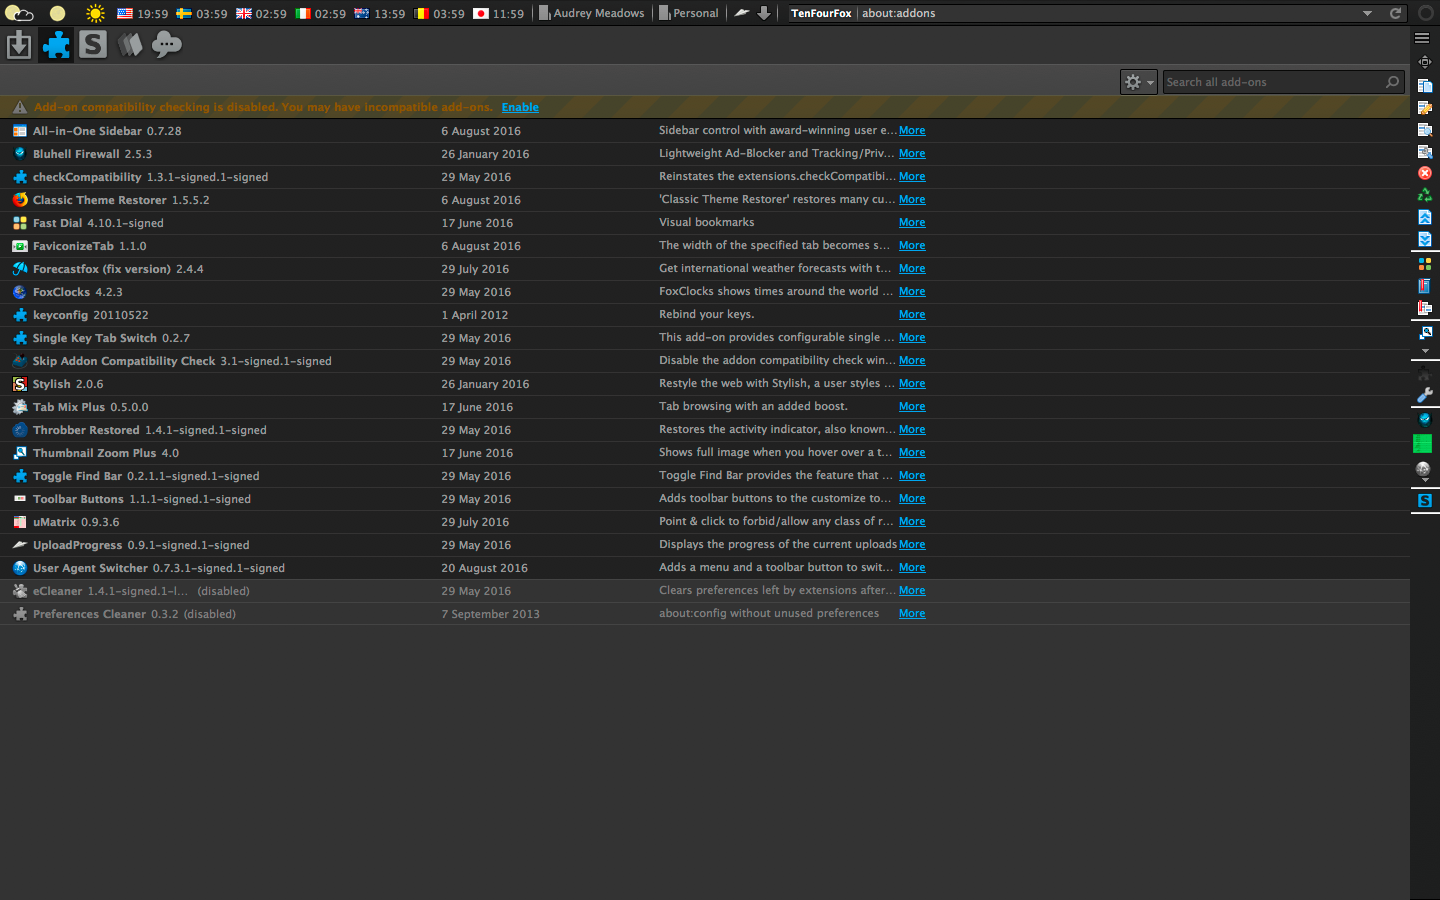Select the Thumbnail Zoom Plus row

(705, 453)
